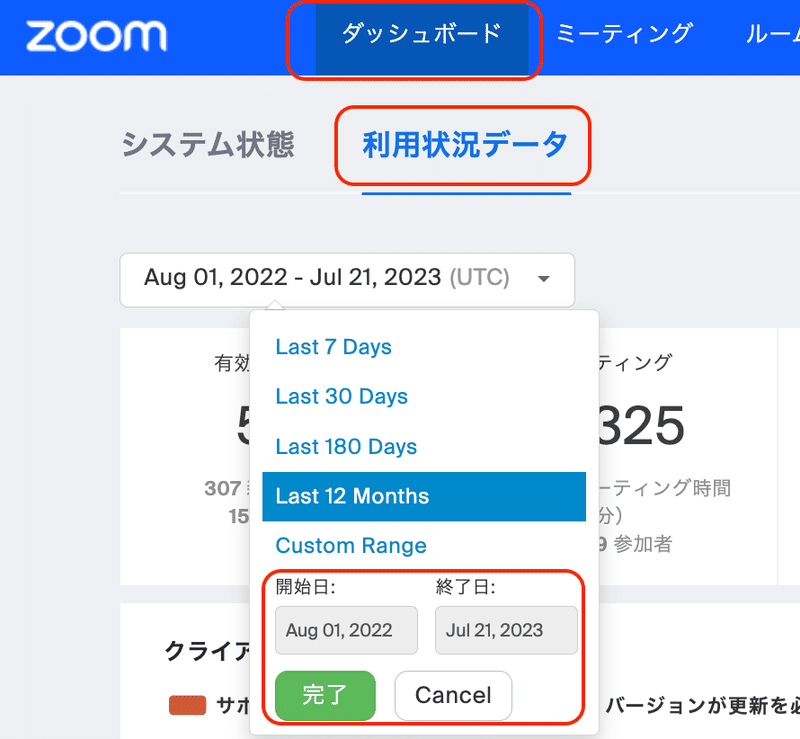Switch to the システム状態 tab
The image size is (800, 739).
click(208, 144)
